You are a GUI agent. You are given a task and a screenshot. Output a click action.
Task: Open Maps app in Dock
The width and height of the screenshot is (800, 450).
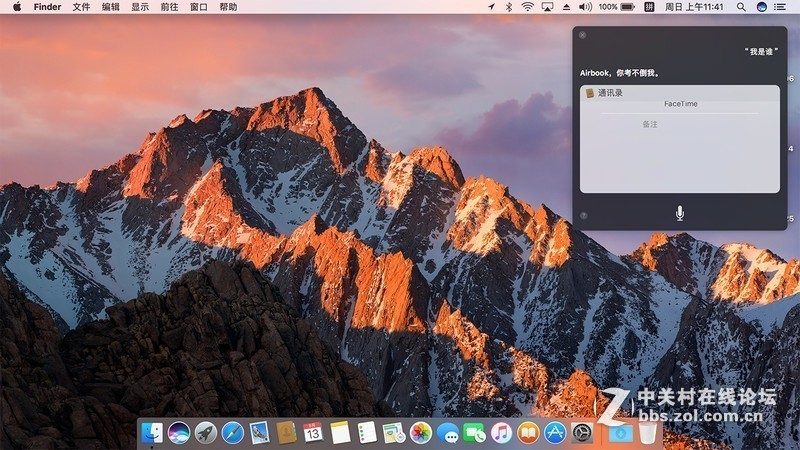[394, 433]
